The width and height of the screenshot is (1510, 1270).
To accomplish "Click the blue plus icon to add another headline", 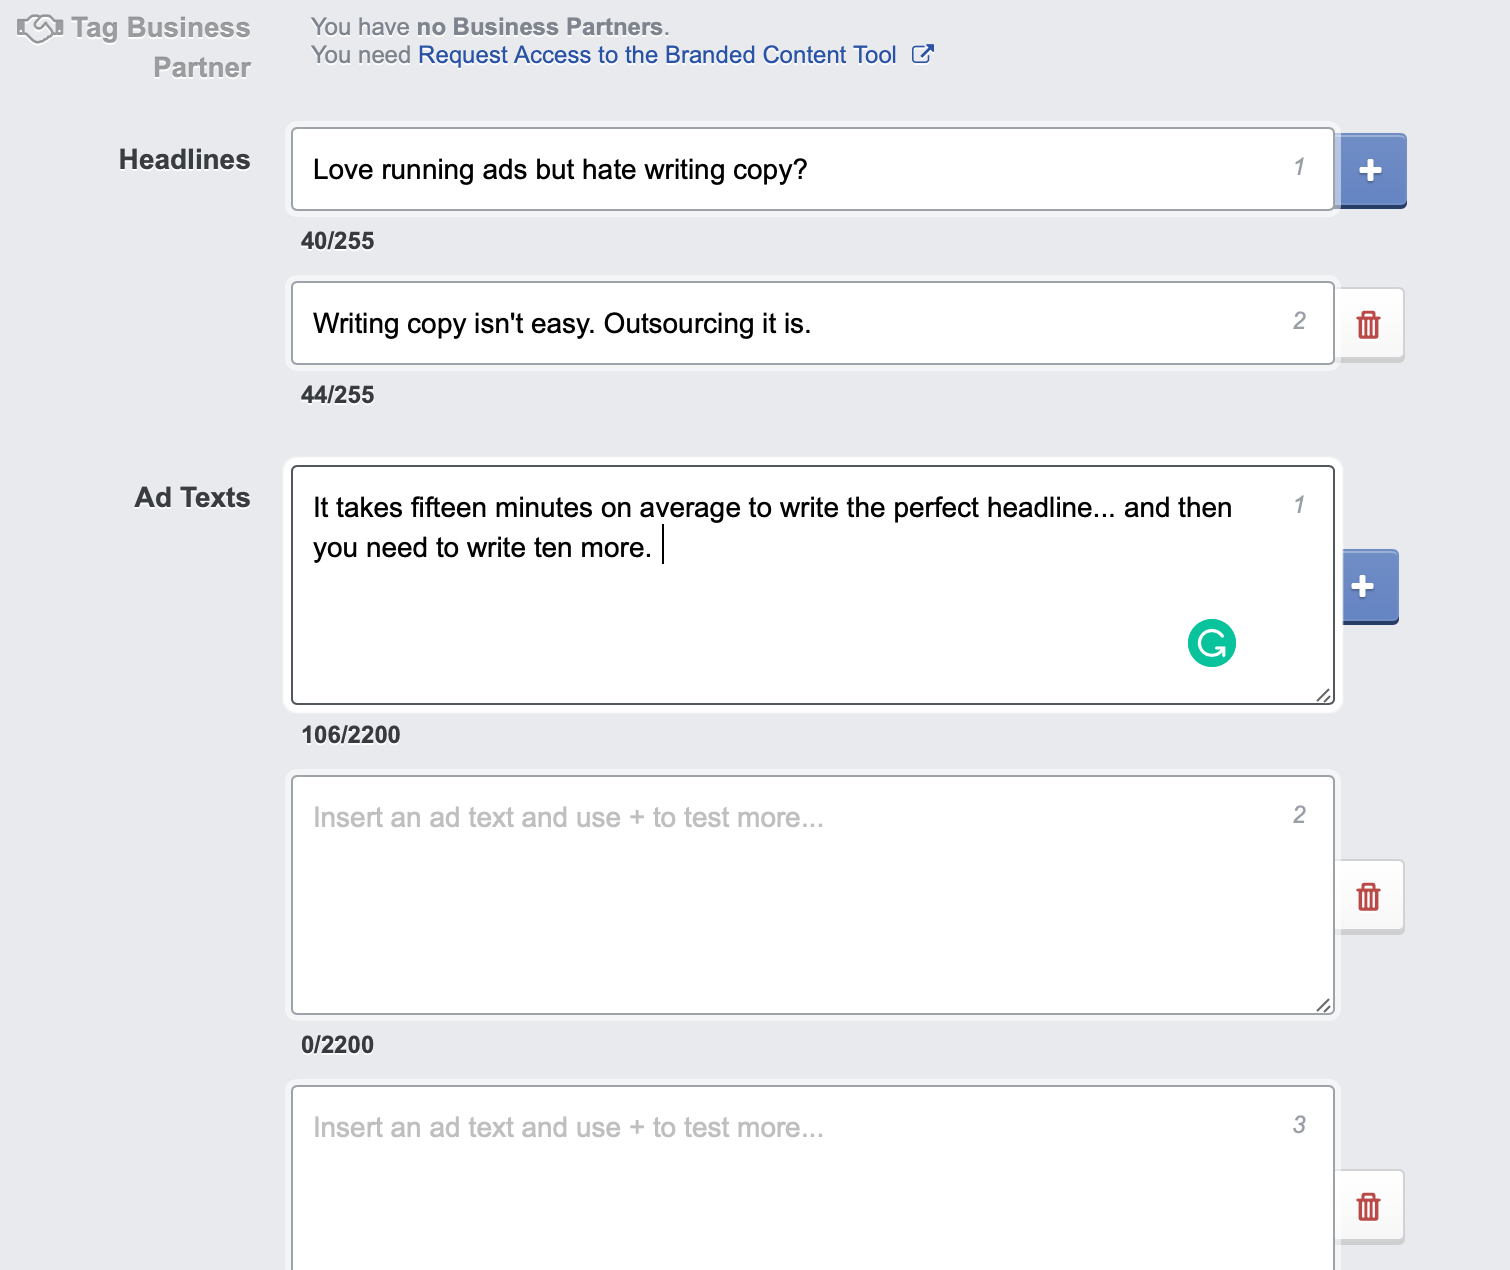I will coord(1371,170).
